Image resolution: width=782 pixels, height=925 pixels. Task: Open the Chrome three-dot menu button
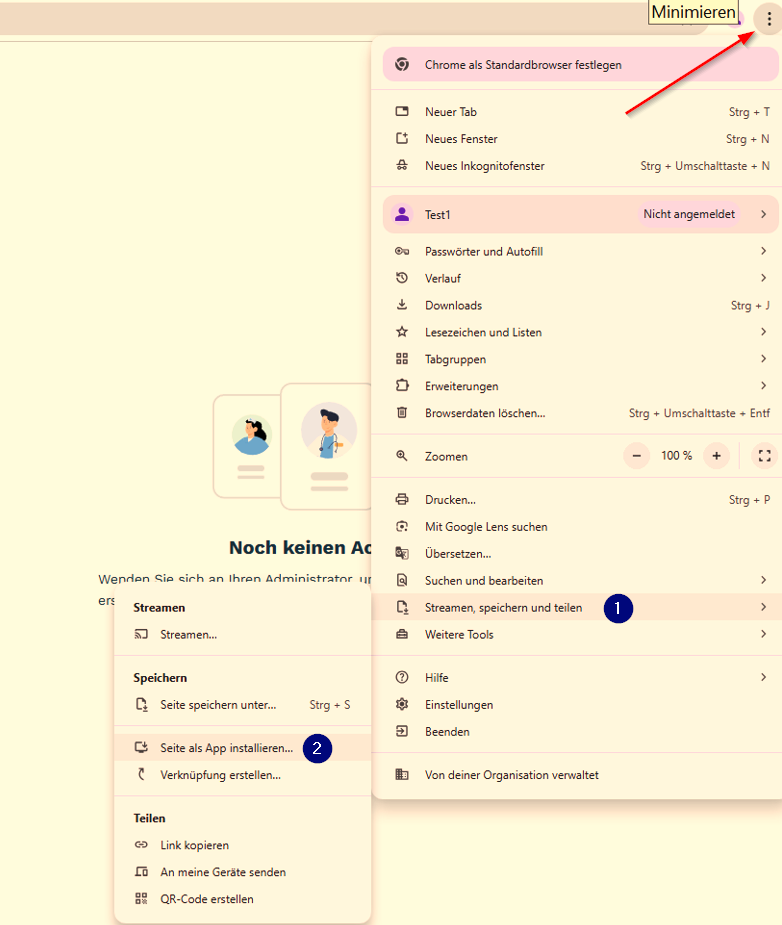768,19
